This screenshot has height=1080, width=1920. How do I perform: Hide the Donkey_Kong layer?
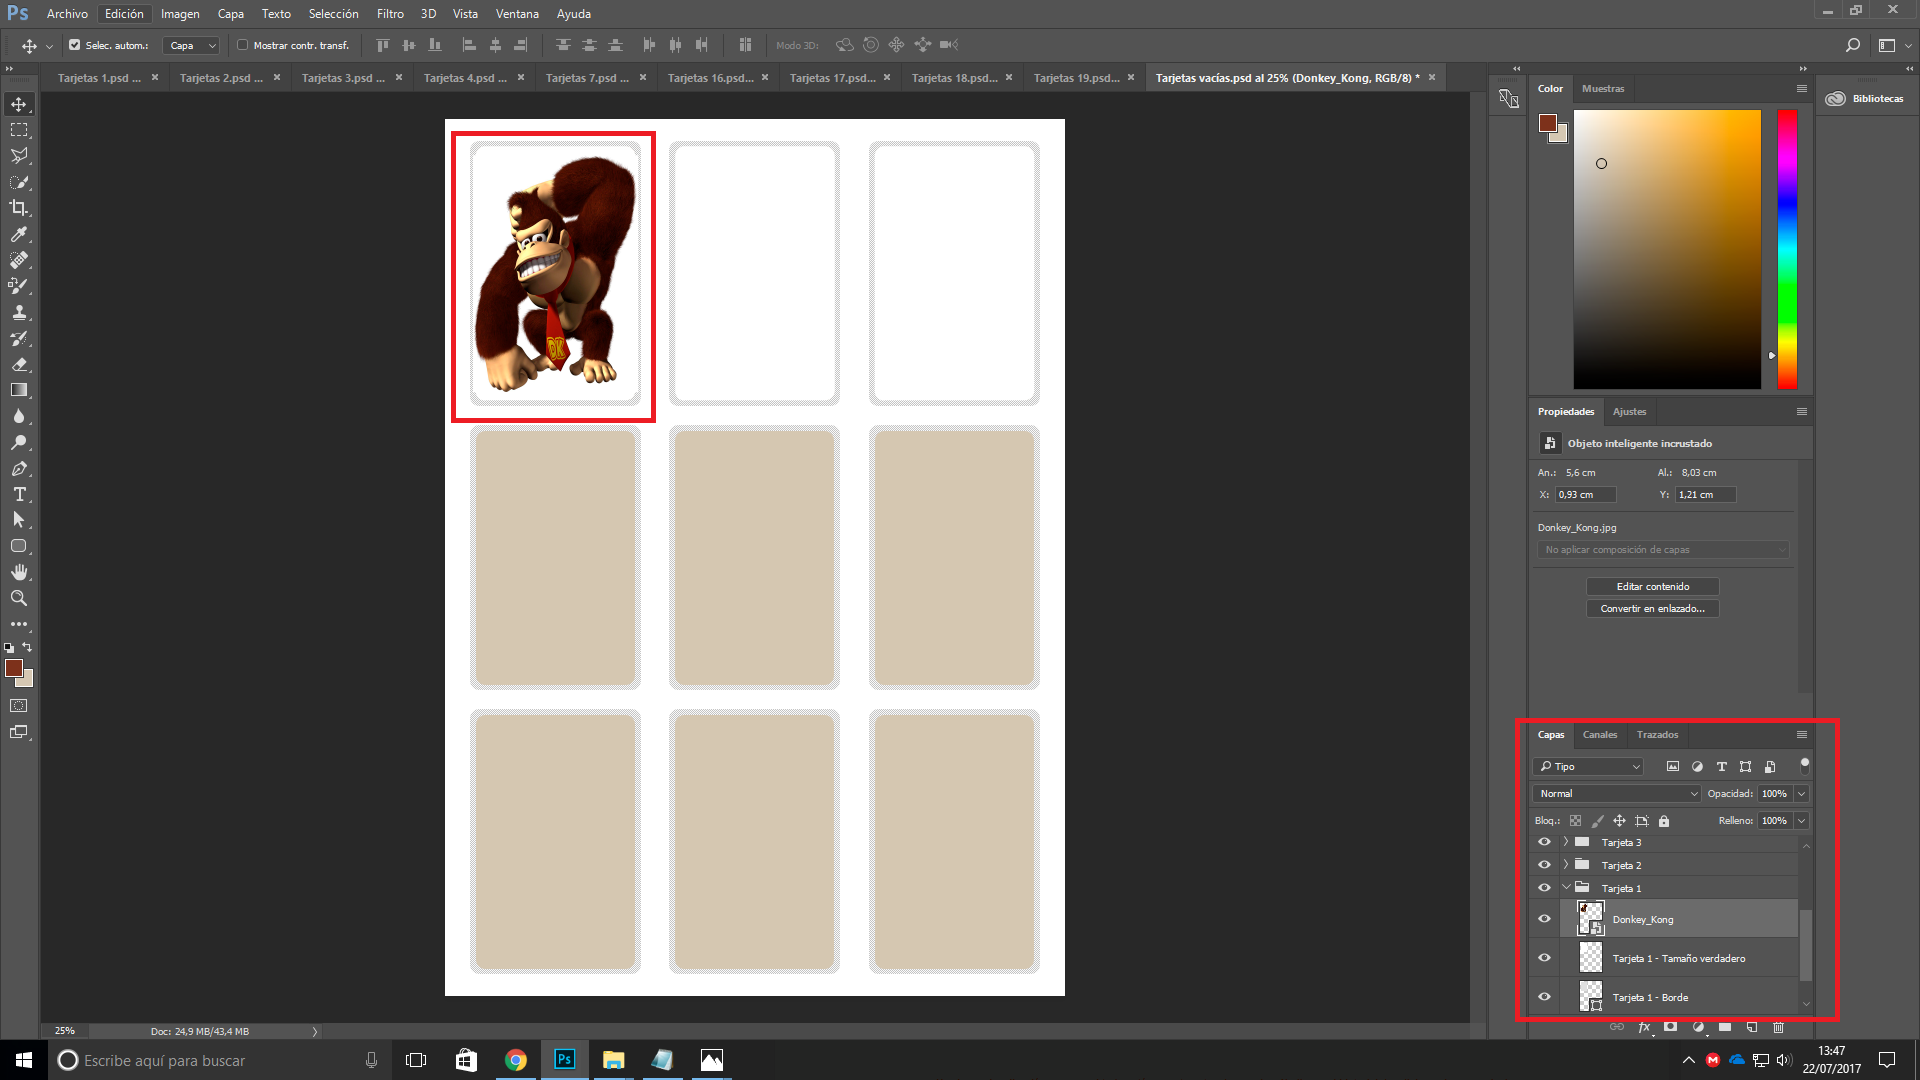click(x=1544, y=919)
